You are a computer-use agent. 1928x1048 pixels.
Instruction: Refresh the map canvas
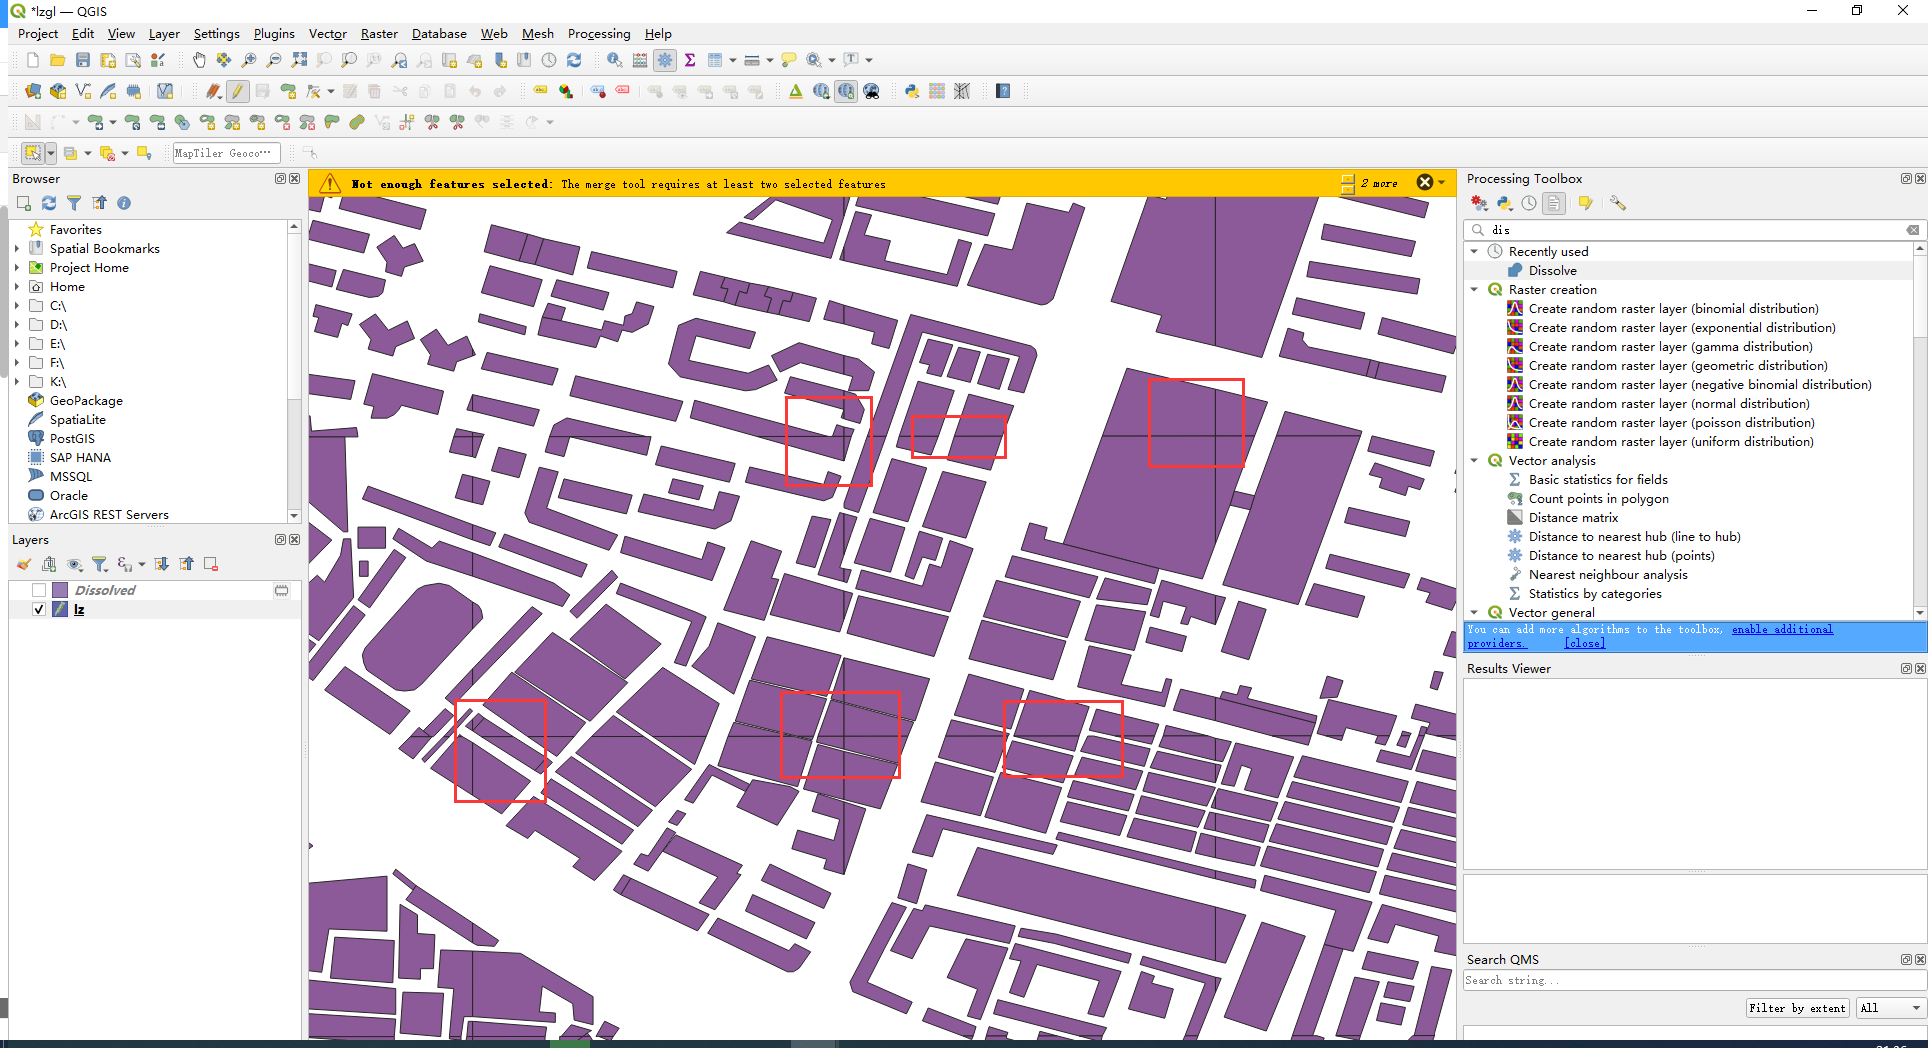point(574,60)
